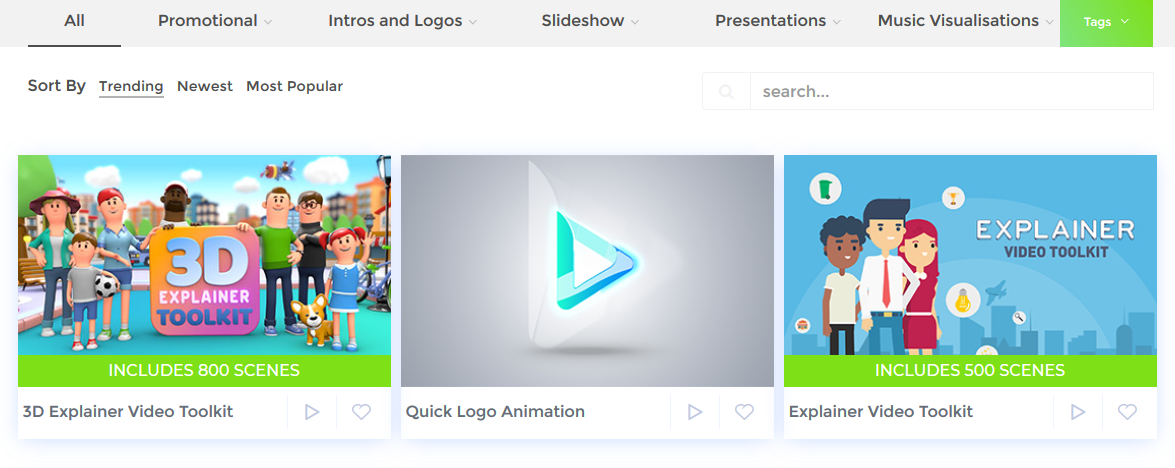1175x468 pixels.
Task: Open the Quick Logo Animation thumbnail
Action: (588, 271)
